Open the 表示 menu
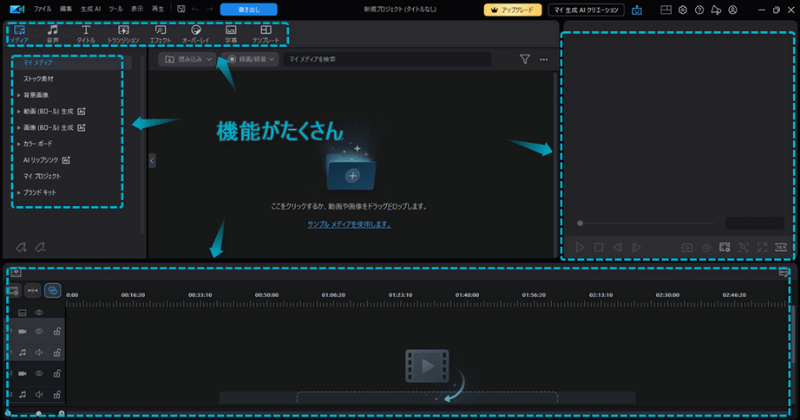Screen dimensions: 800x420 pos(137,9)
